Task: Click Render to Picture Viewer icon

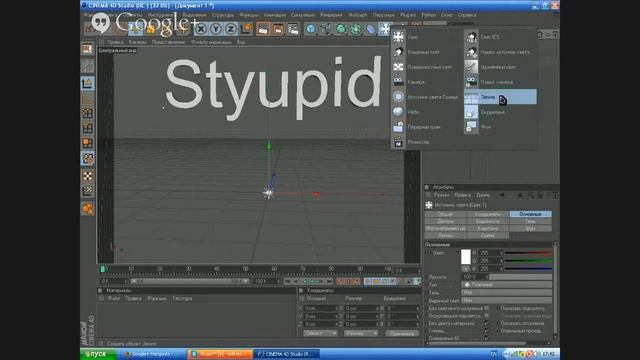Action: 278,29
